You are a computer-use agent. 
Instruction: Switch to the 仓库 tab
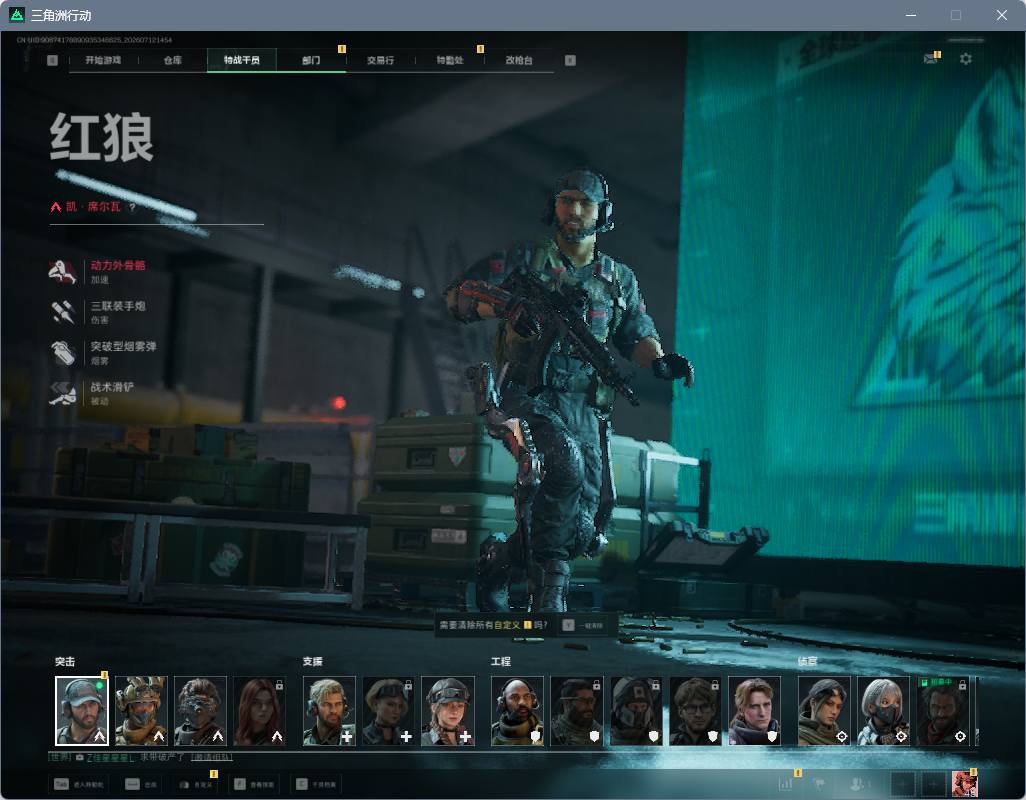(x=173, y=60)
